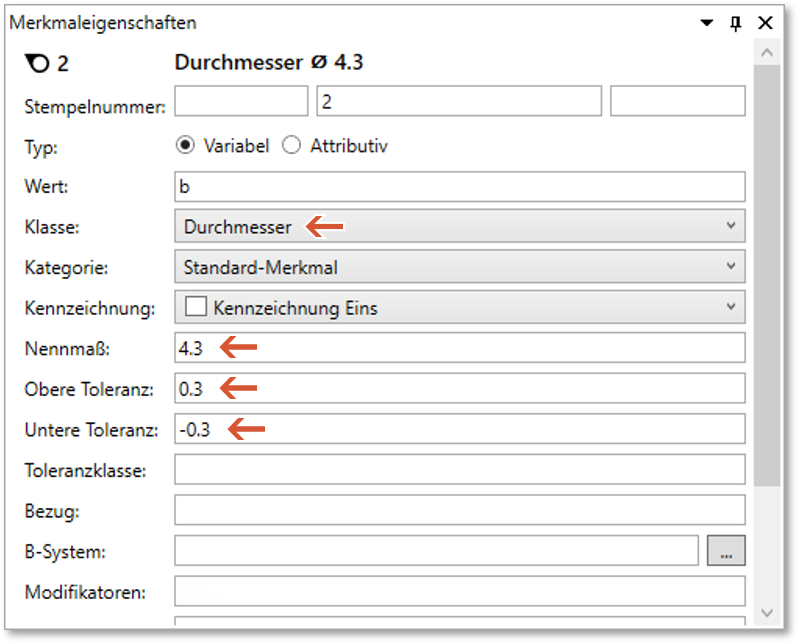The width and height of the screenshot is (798, 643).
Task: Click the pin icon in panel header
Action: coord(736,22)
